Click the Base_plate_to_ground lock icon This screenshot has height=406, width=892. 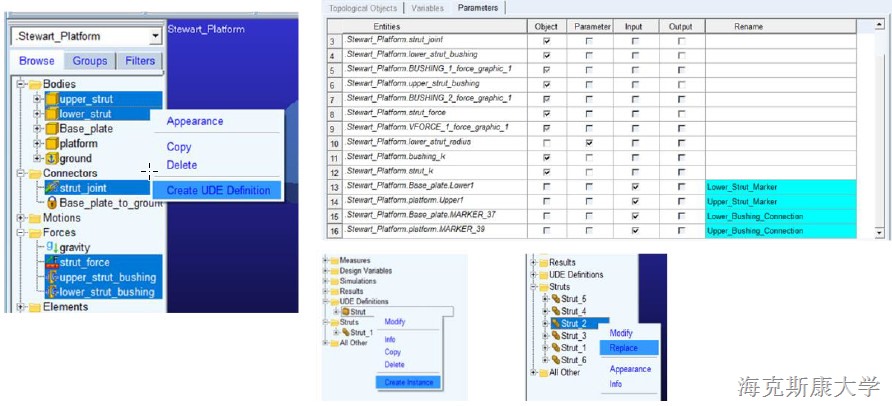coord(52,203)
